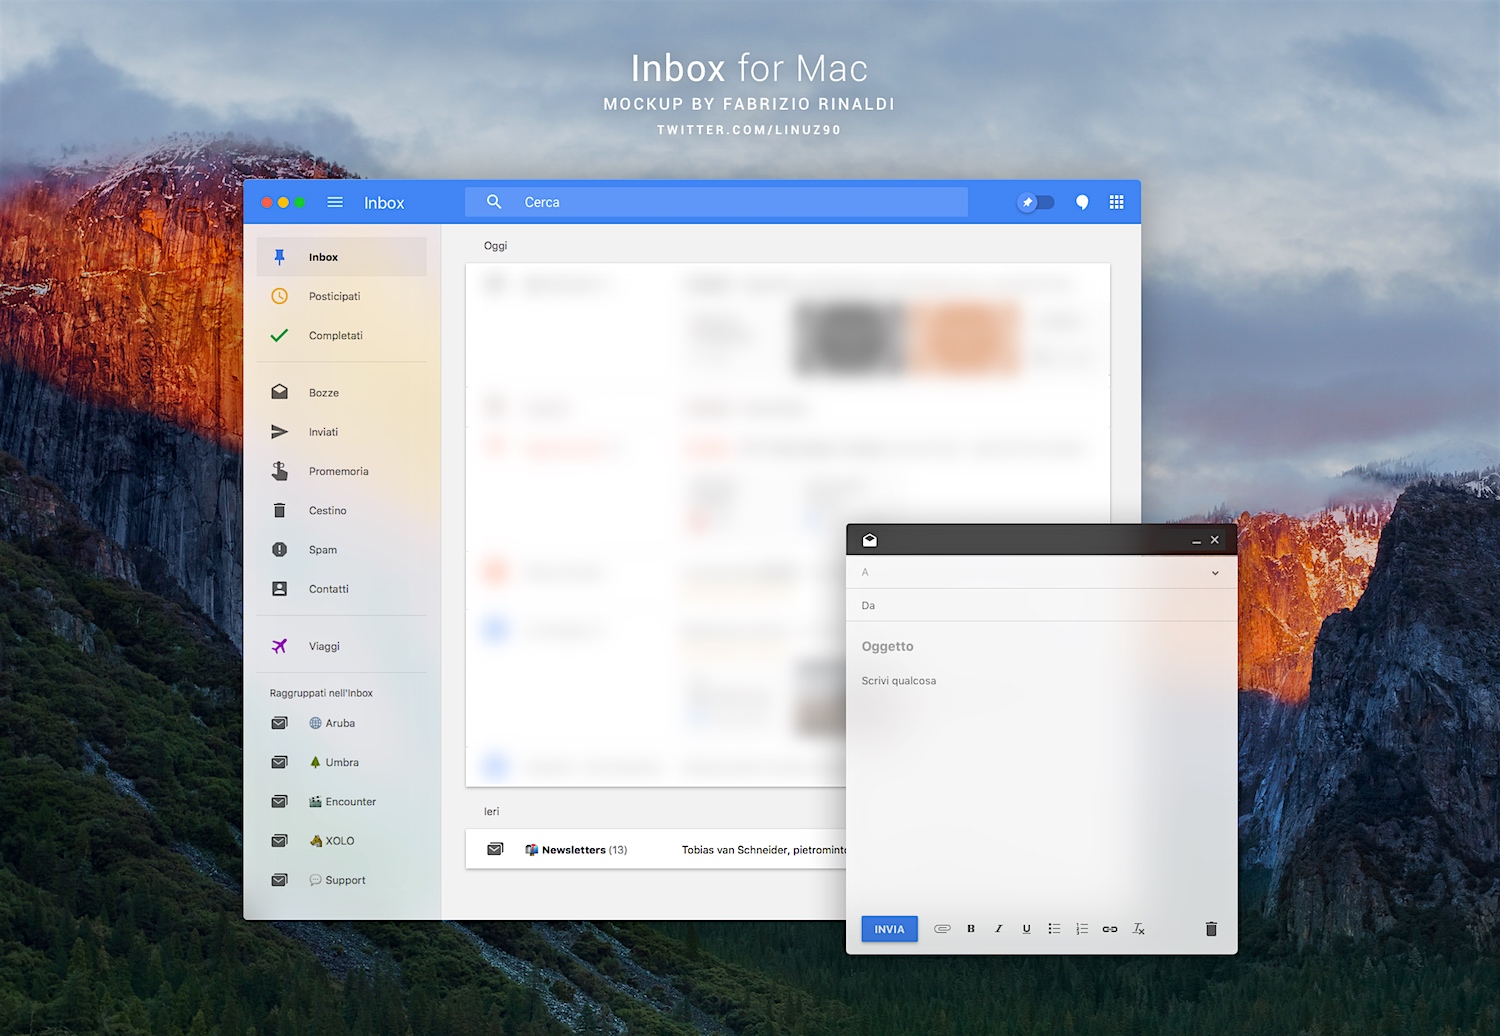Open the Umbra bundle
The width and height of the screenshot is (1500, 1036).
(x=342, y=762)
